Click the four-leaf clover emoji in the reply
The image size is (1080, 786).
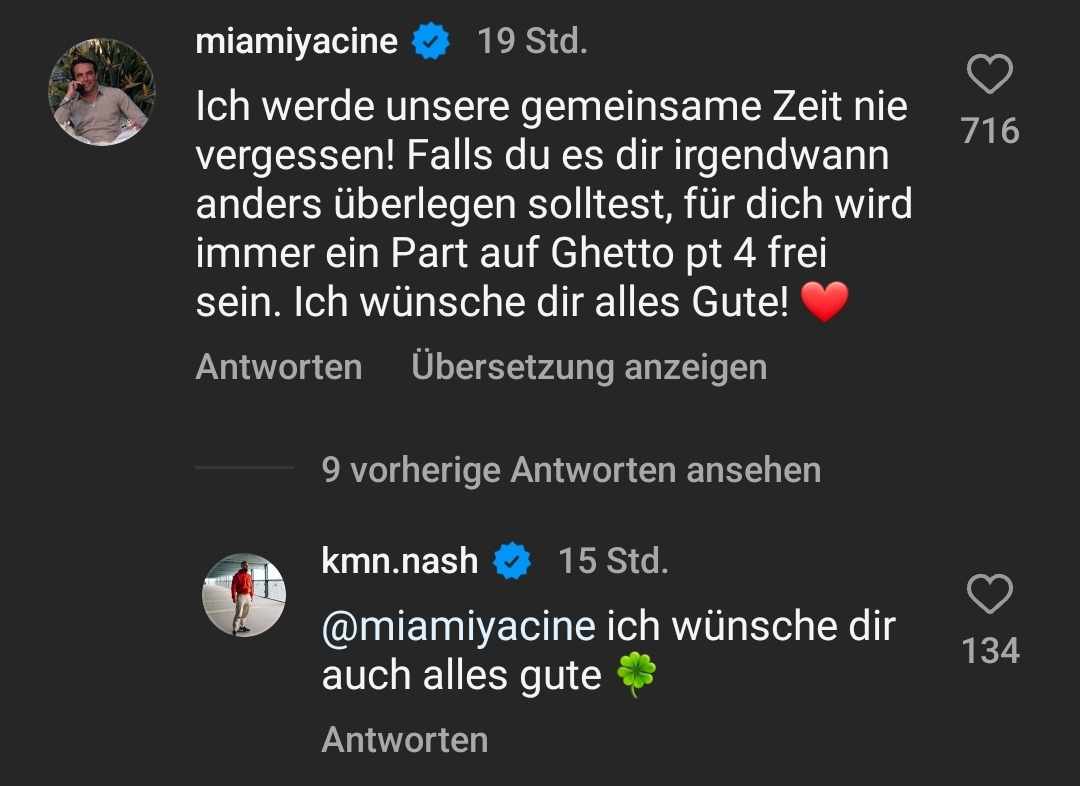[636, 677]
